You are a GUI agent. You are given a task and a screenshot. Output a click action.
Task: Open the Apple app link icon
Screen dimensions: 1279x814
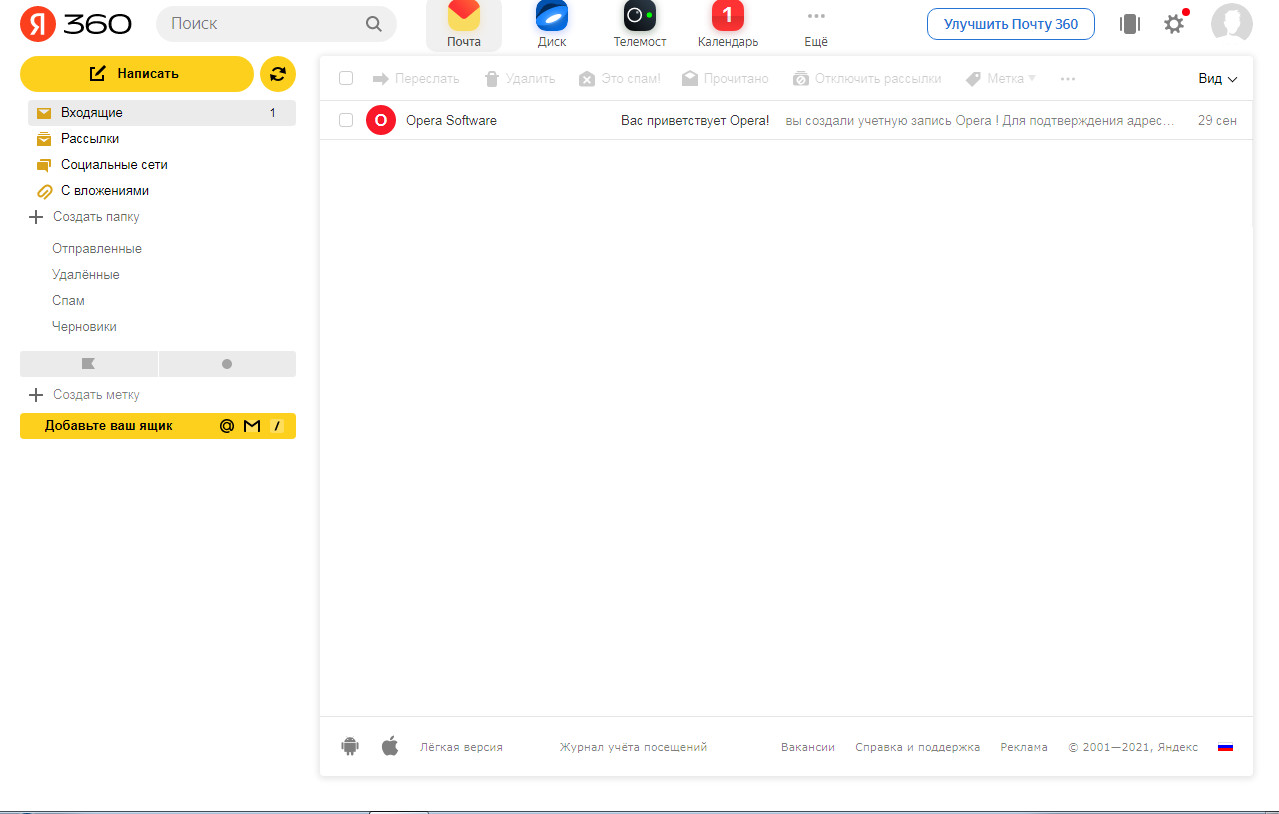point(390,746)
